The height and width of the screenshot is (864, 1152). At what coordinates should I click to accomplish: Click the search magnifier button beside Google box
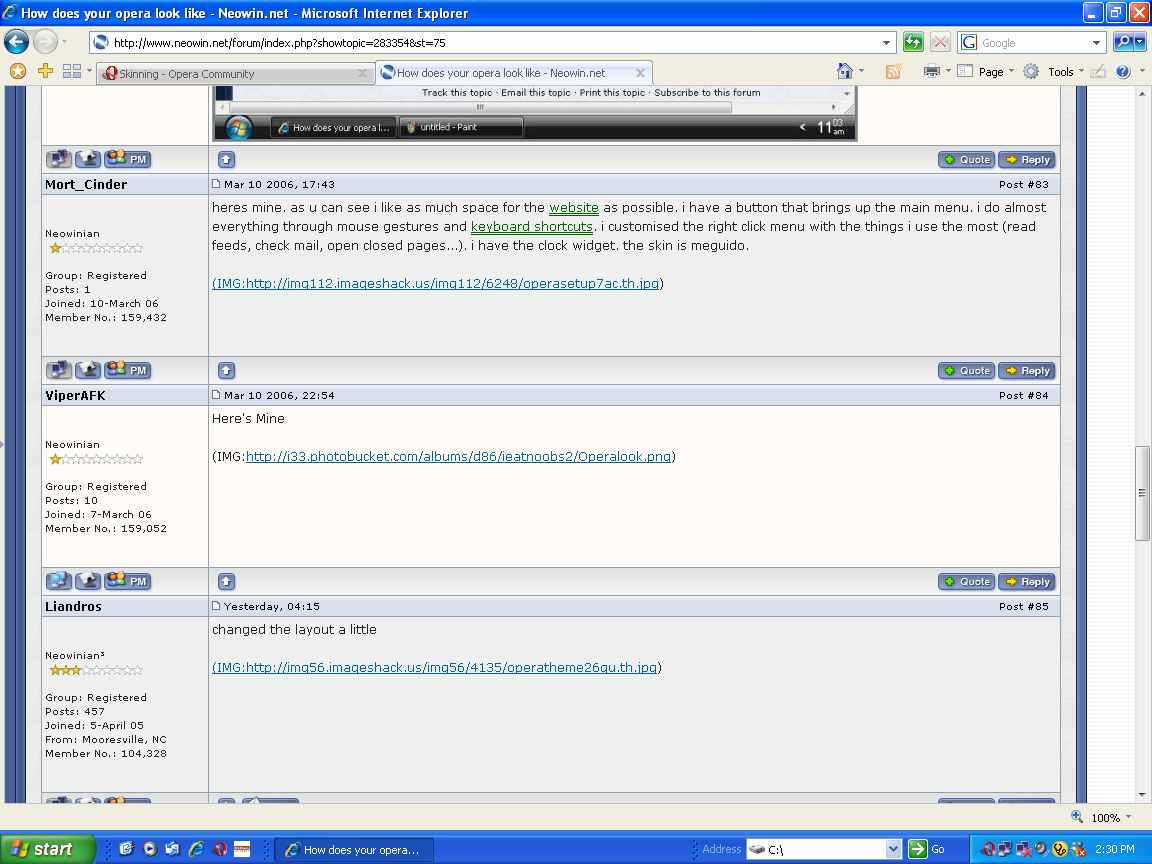pyautogui.click(x=1123, y=42)
